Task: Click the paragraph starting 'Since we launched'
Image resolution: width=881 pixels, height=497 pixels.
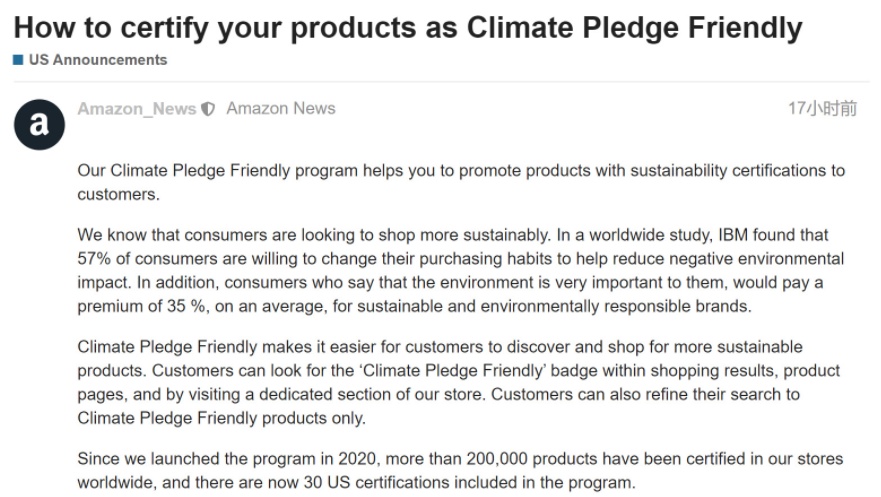Action: coord(460,470)
